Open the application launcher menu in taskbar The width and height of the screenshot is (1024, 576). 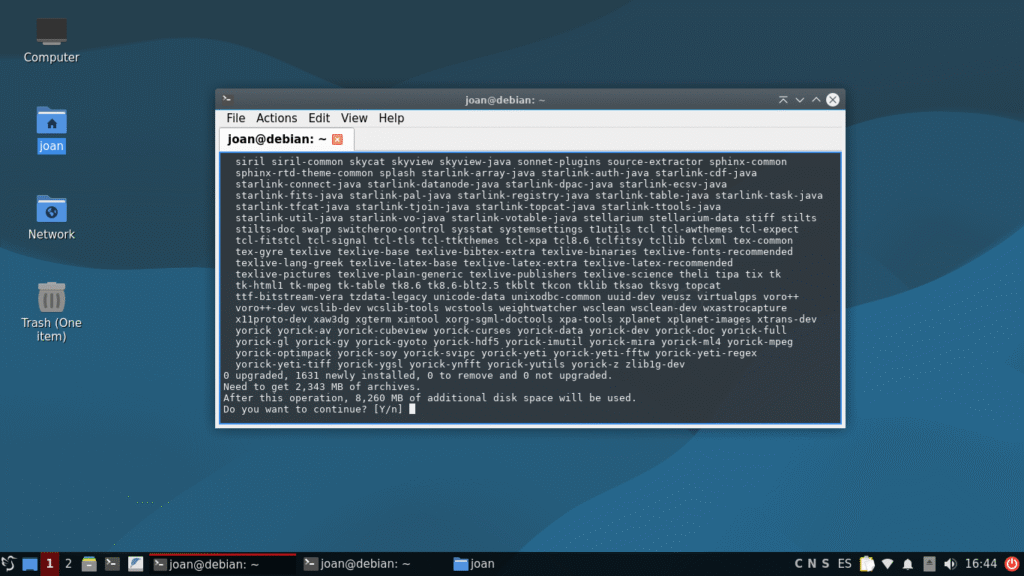[9, 564]
